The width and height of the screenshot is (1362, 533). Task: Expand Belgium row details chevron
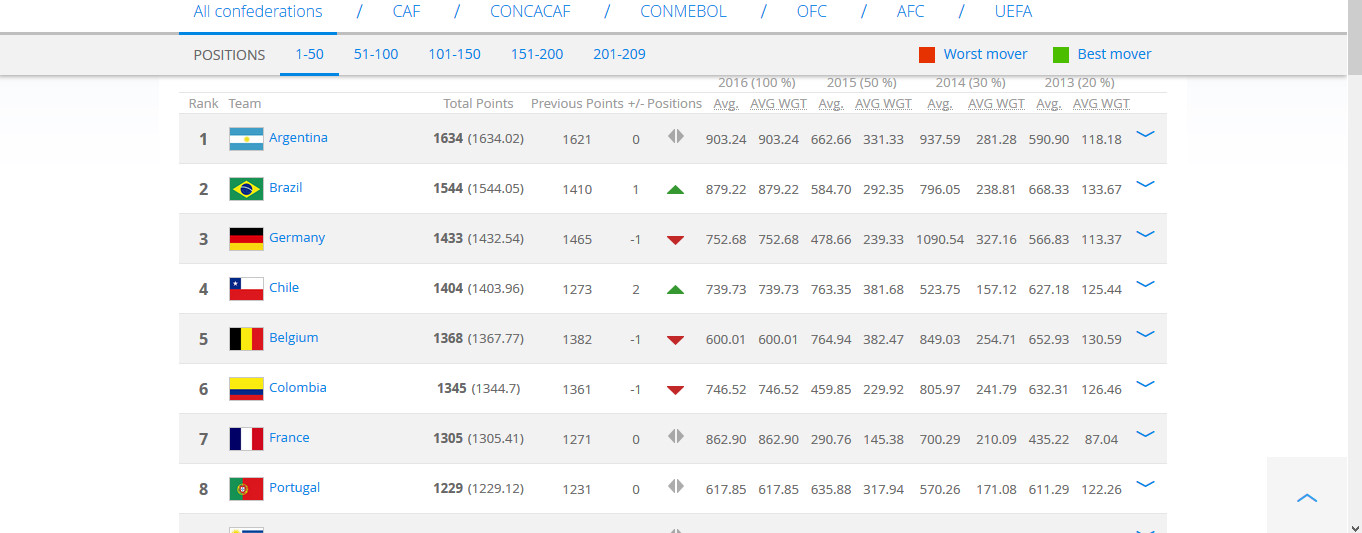click(1146, 333)
